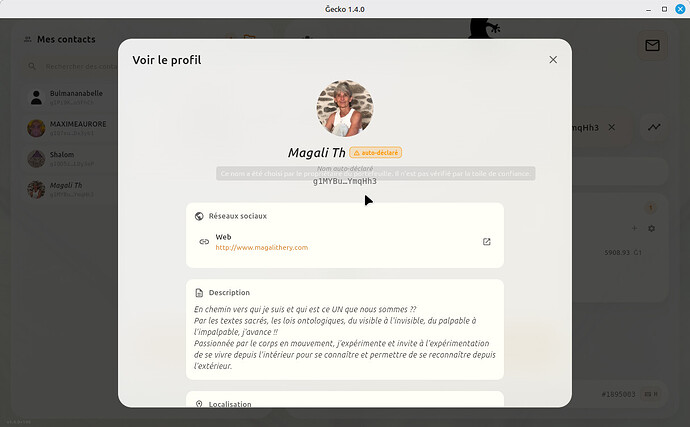The height and width of the screenshot is (427, 690).
Task: Click the Réseaux sociaux globe icon
Action: 199,216
